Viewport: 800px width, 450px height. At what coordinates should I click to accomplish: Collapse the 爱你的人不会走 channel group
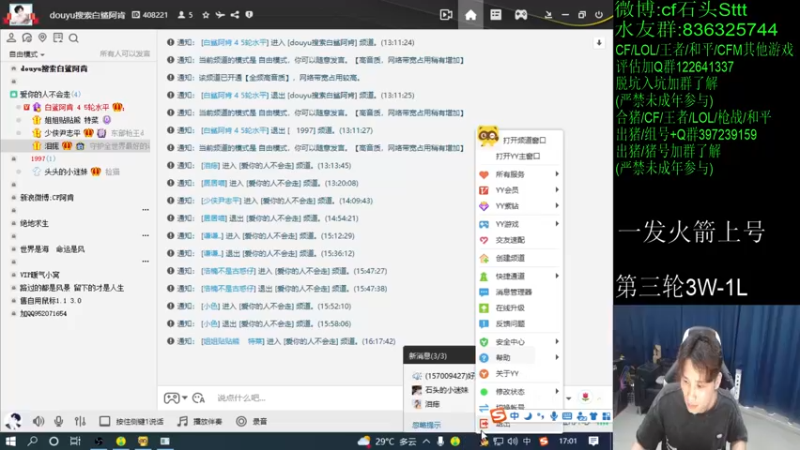point(14,94)
